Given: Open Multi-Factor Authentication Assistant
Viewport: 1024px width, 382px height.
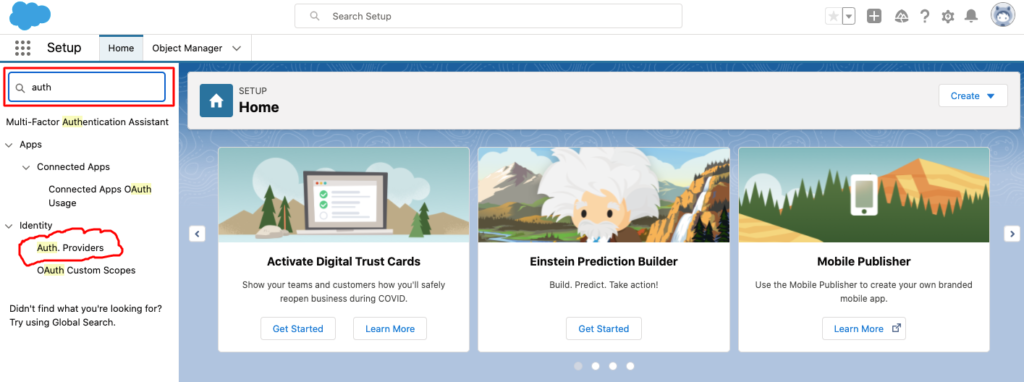Looking at the screenshot, I should [x=87, y=121].
